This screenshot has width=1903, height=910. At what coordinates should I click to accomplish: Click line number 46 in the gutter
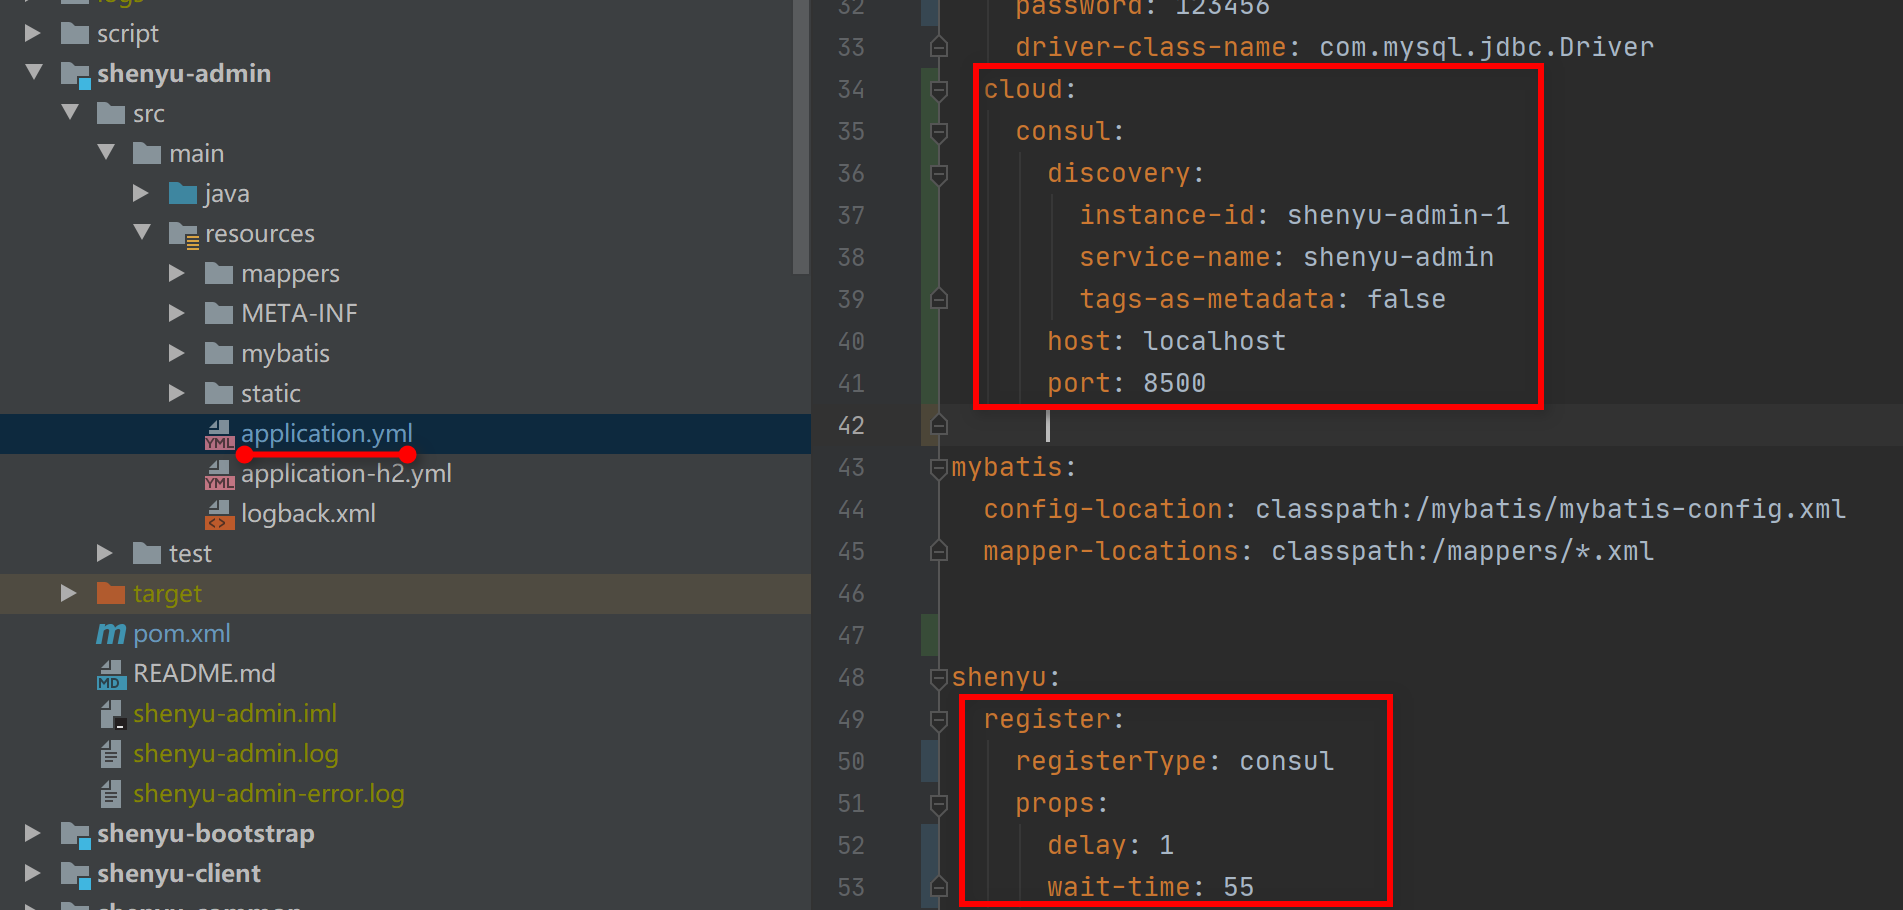[851, 594]
